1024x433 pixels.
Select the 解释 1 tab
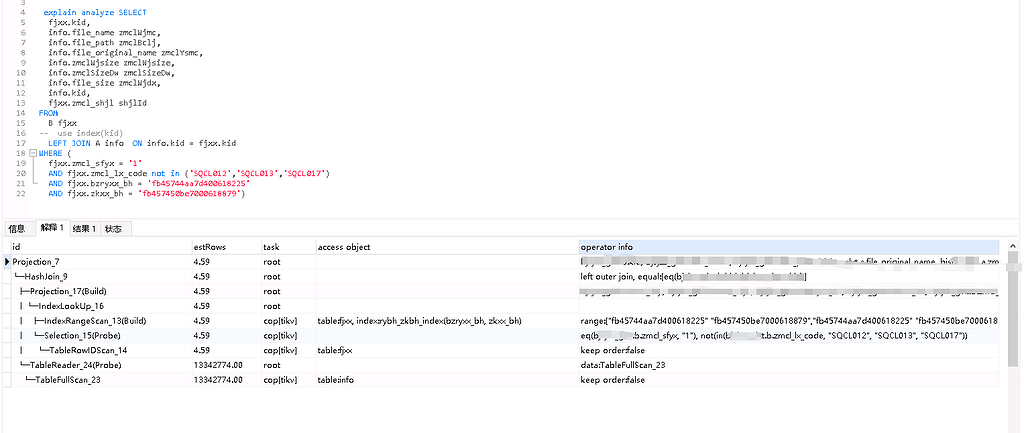52,229
